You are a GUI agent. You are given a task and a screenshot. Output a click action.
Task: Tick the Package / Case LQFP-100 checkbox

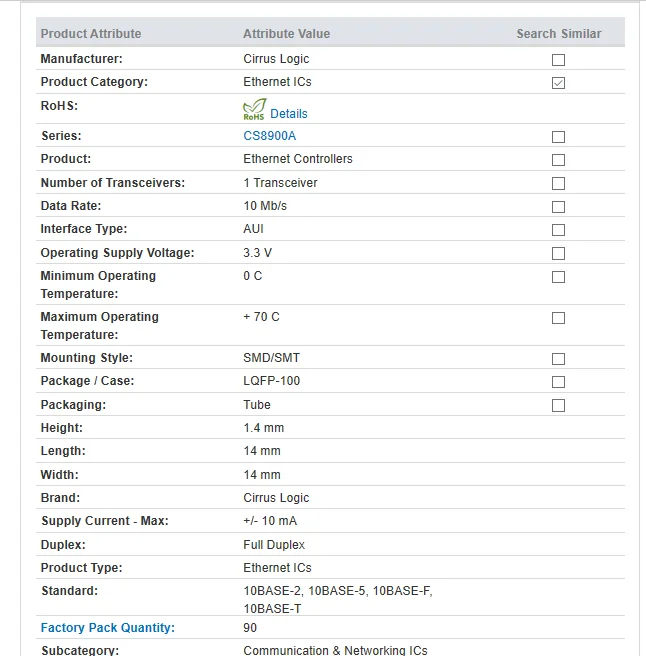(558, 382)
